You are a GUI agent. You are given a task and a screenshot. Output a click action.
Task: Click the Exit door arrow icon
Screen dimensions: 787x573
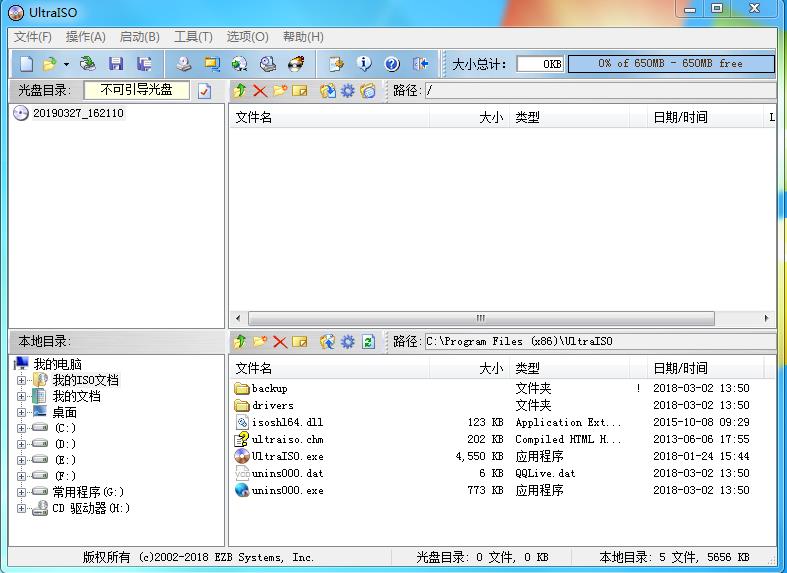pyautogui.click(x=421, y=64)
